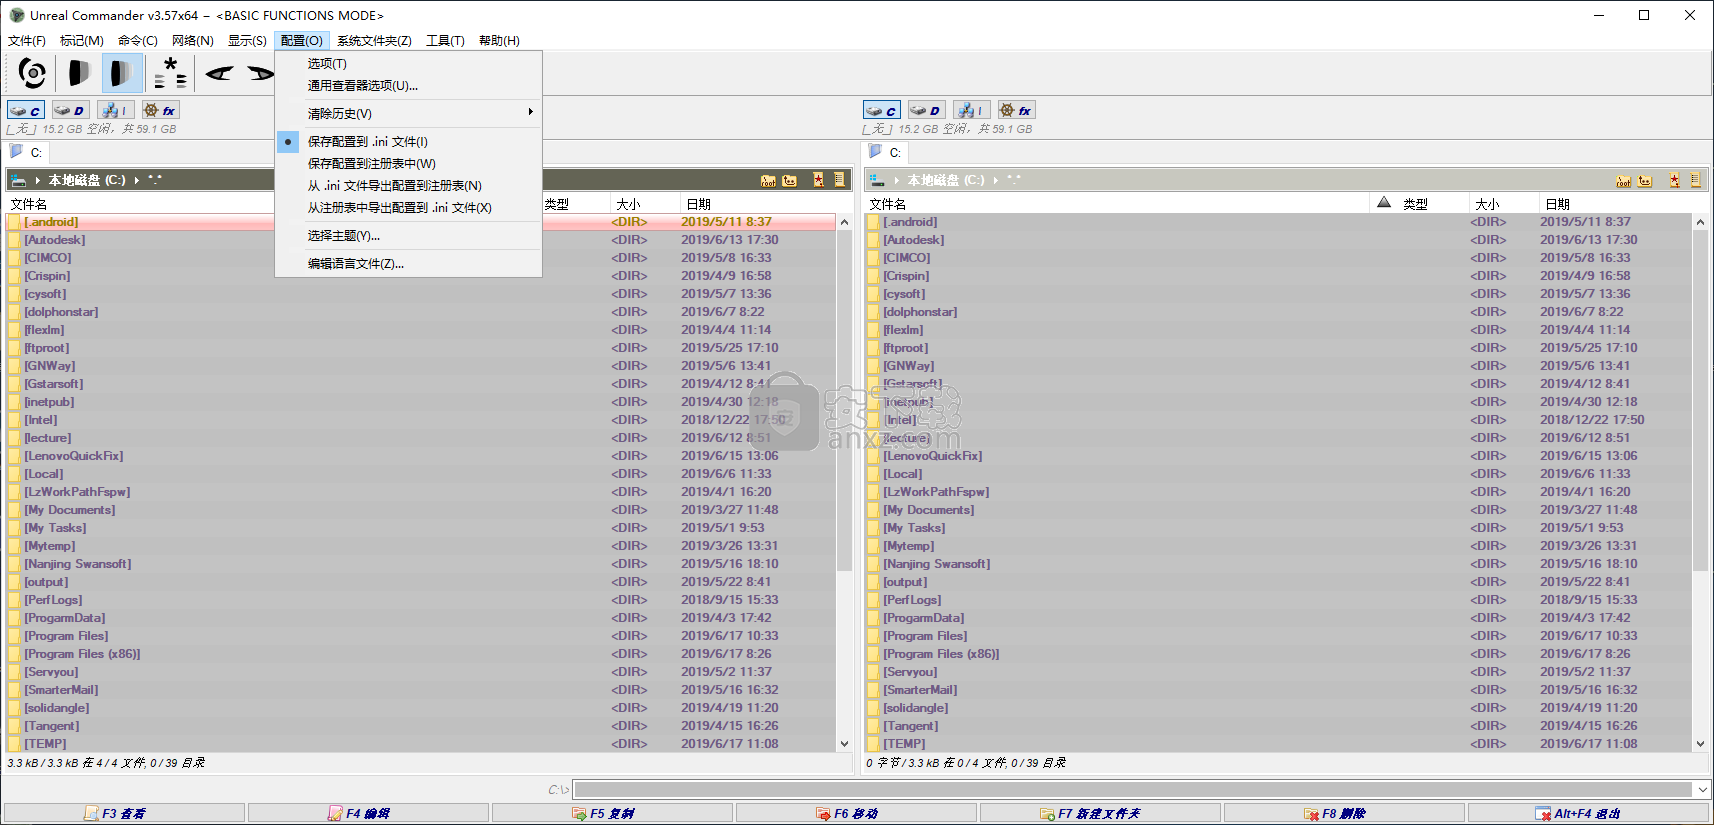This screenshot has width=1714, height=825.
Task: Open history list icon in left panel
Action: (x=839, y=180)
